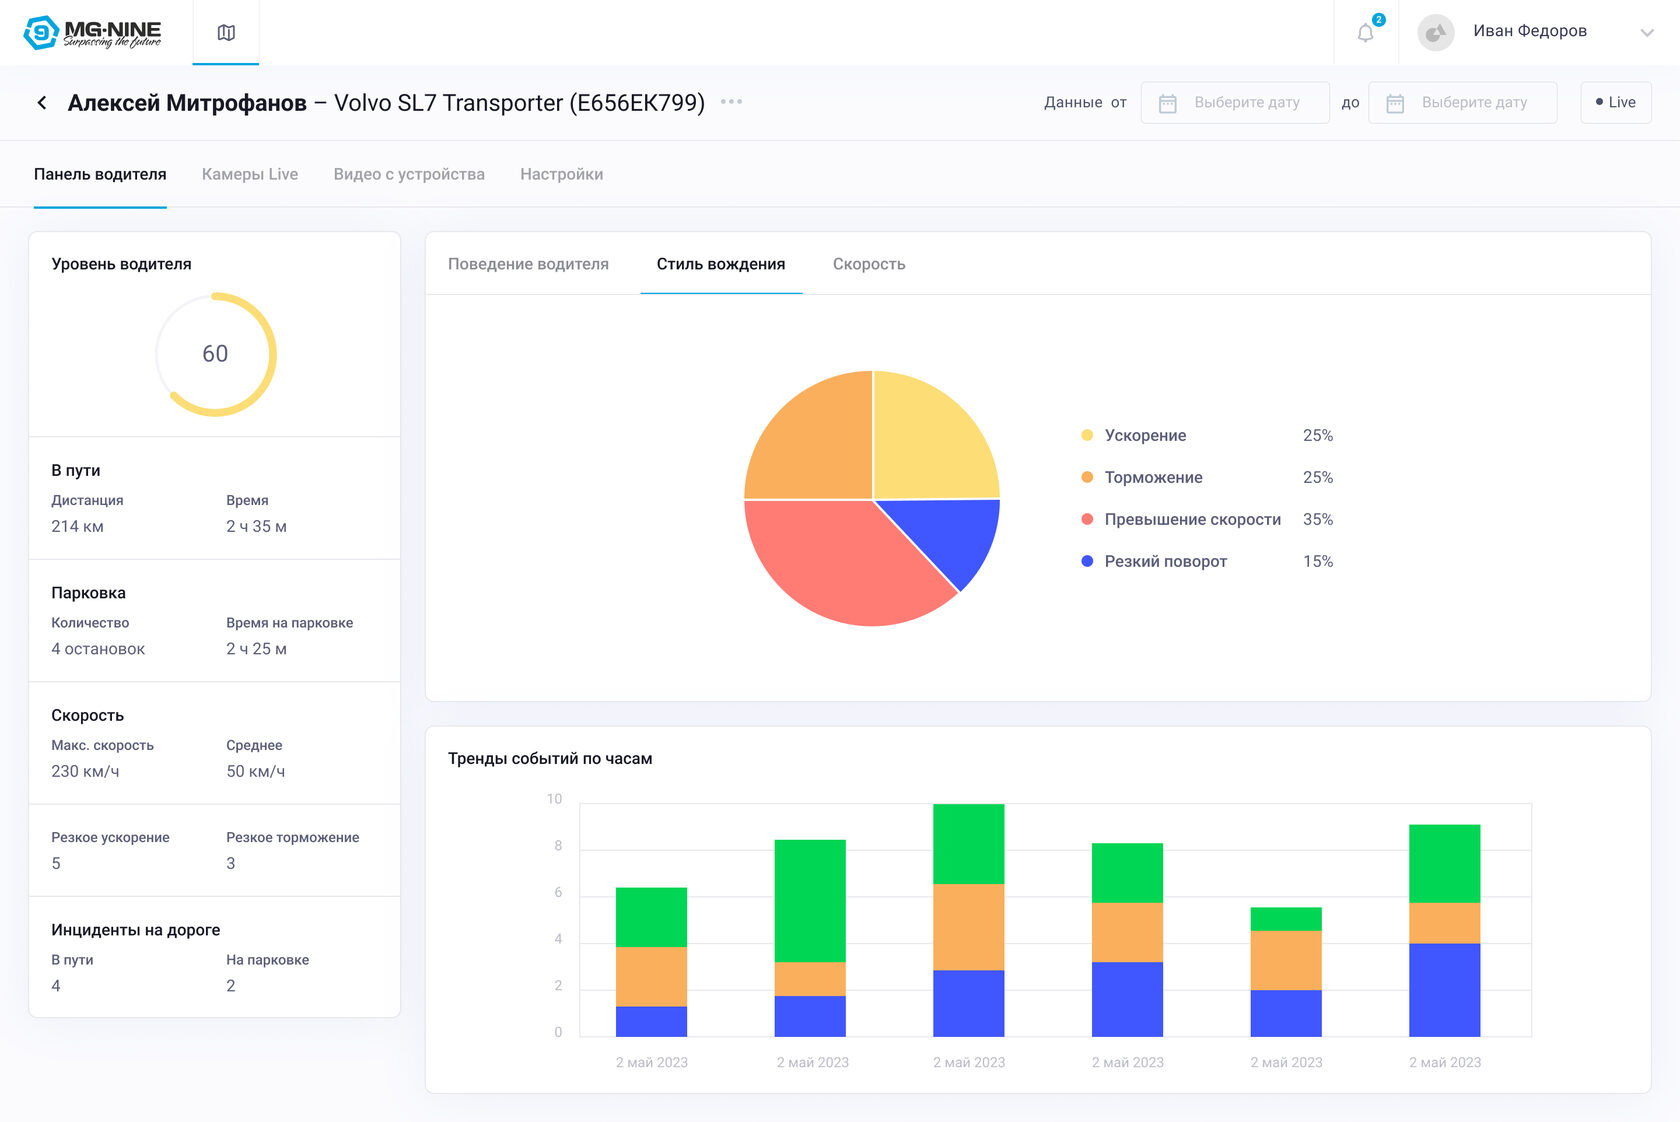Open the map view icon
1680x1122 pixels.
click(226, 33)
